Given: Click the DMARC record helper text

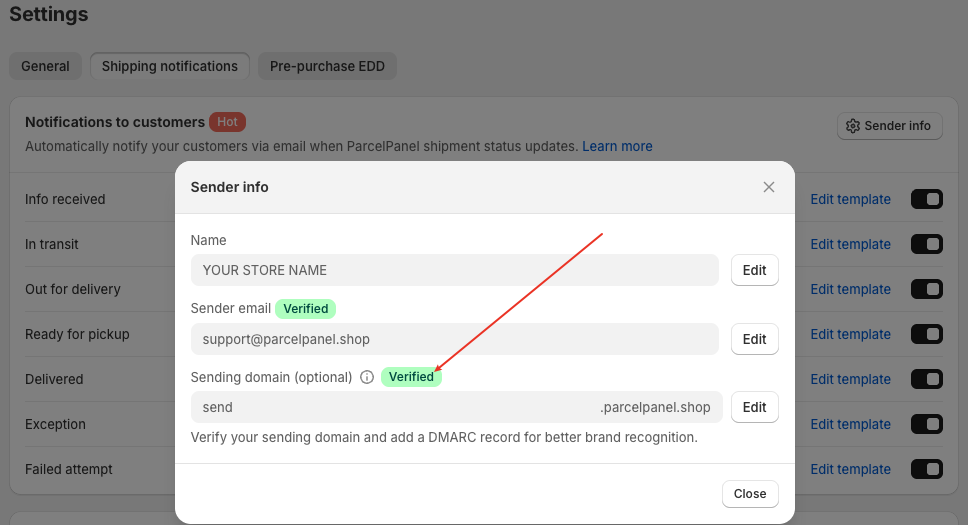Looking at the screenshot, I should pyautogui.click(x=444, y=437).
